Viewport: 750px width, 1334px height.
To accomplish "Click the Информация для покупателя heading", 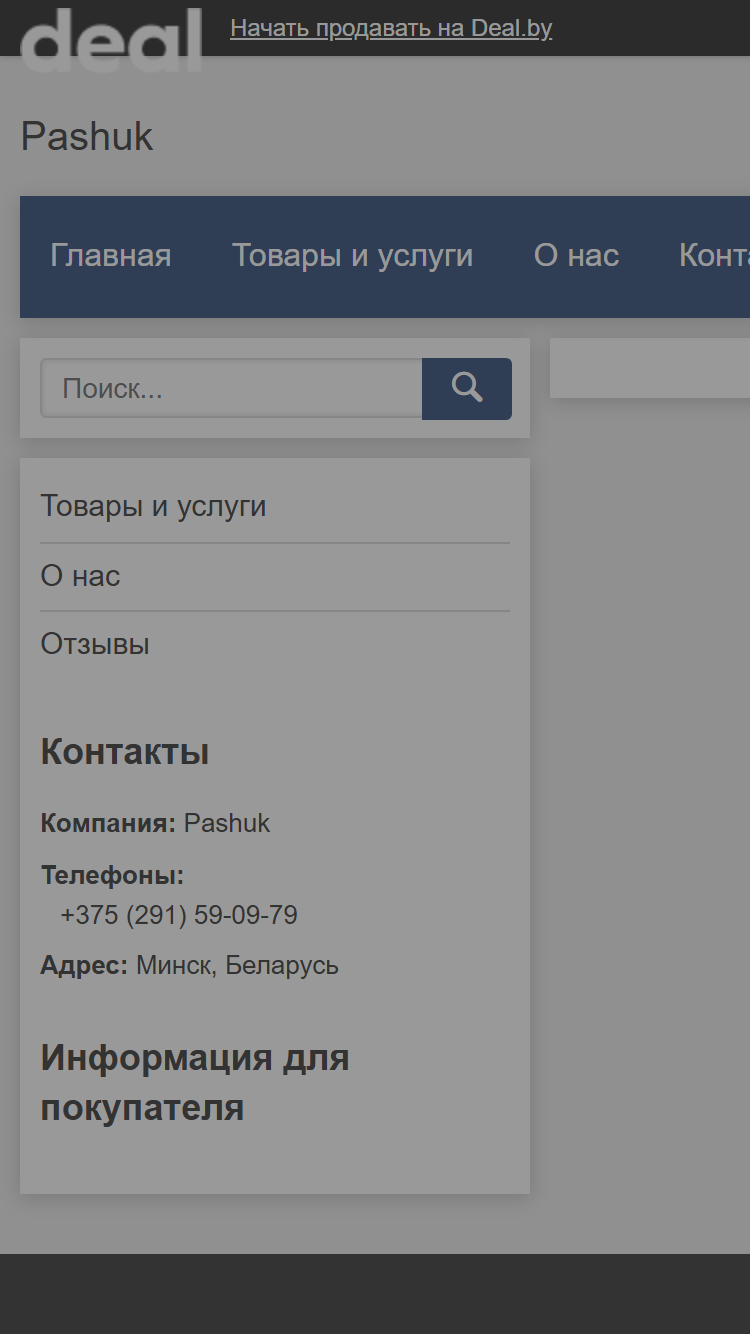I will tap(195, 1083).
